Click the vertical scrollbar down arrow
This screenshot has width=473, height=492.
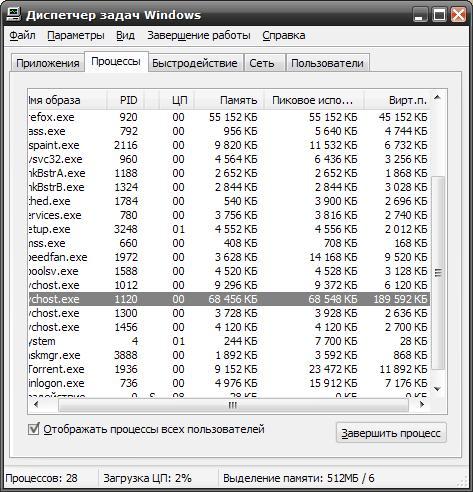point(438,389)
